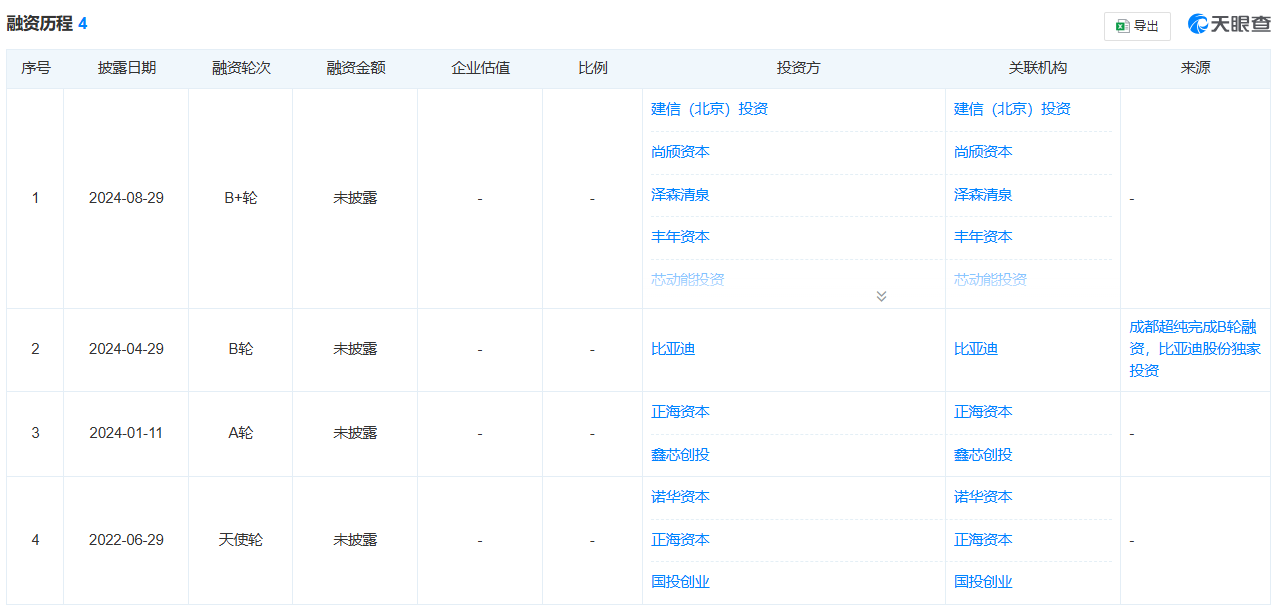Open 国投创业 in the 投资方 column

point(680,582)
